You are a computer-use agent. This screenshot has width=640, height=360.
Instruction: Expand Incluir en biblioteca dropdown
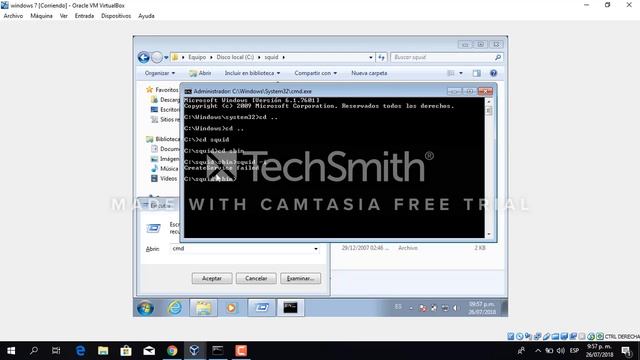pyautogui.click(x=252, y=73)
